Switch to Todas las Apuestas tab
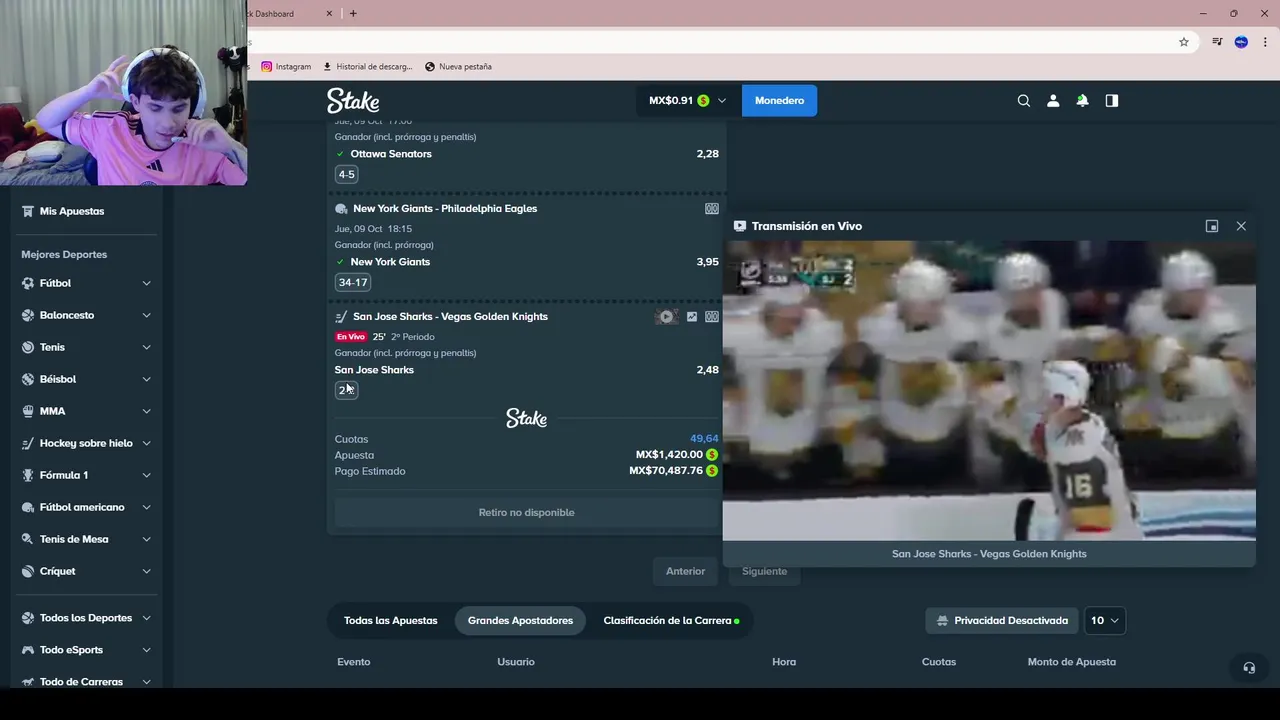The width and height of the screenshot is (1280, 720). click(x=391, y=621)
